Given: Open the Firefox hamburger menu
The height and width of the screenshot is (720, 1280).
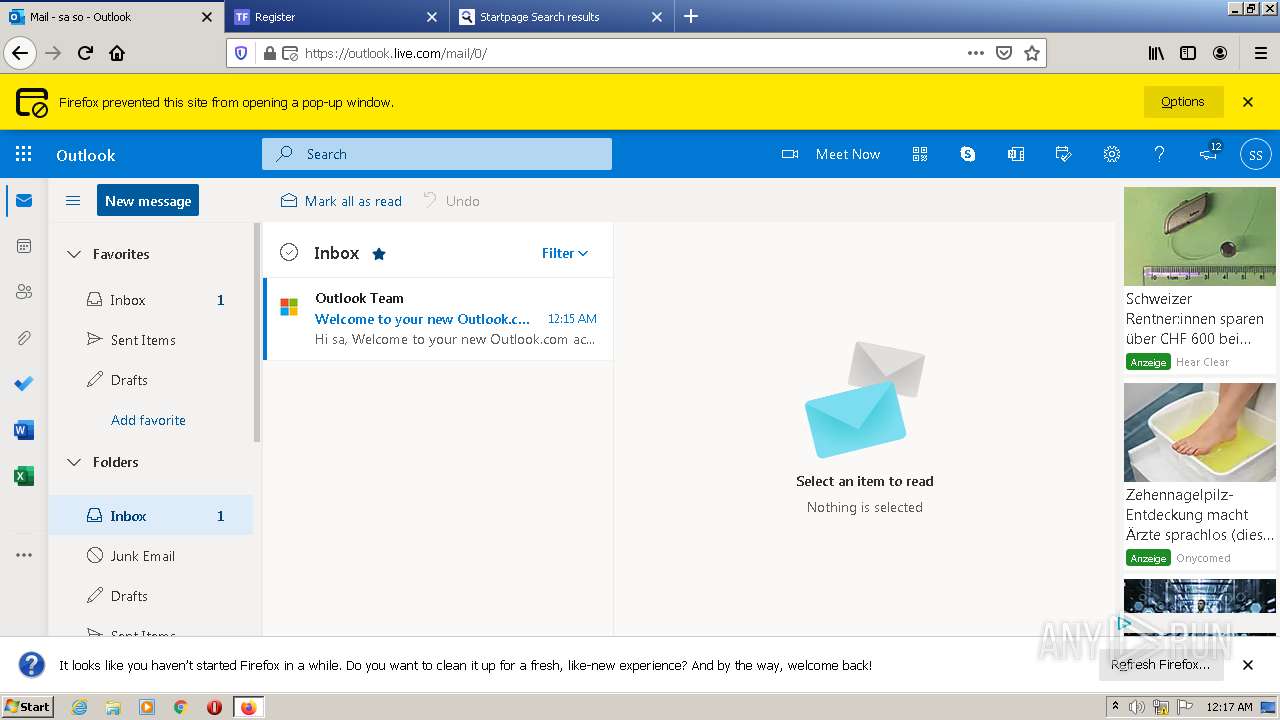Looking at the screenshot, I should (x=1260, y=53).
